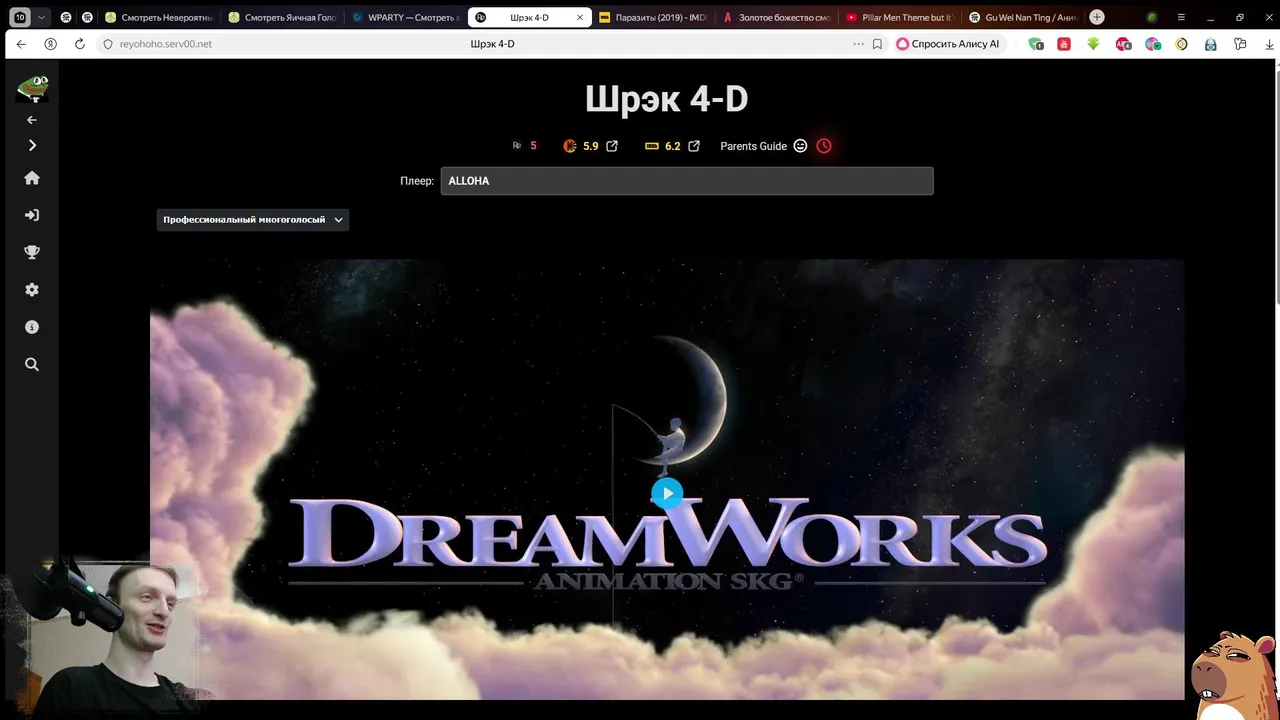Open the browser downloads arrow
This screenshot has height=720, width=1280.
(x=1270, y=44)
